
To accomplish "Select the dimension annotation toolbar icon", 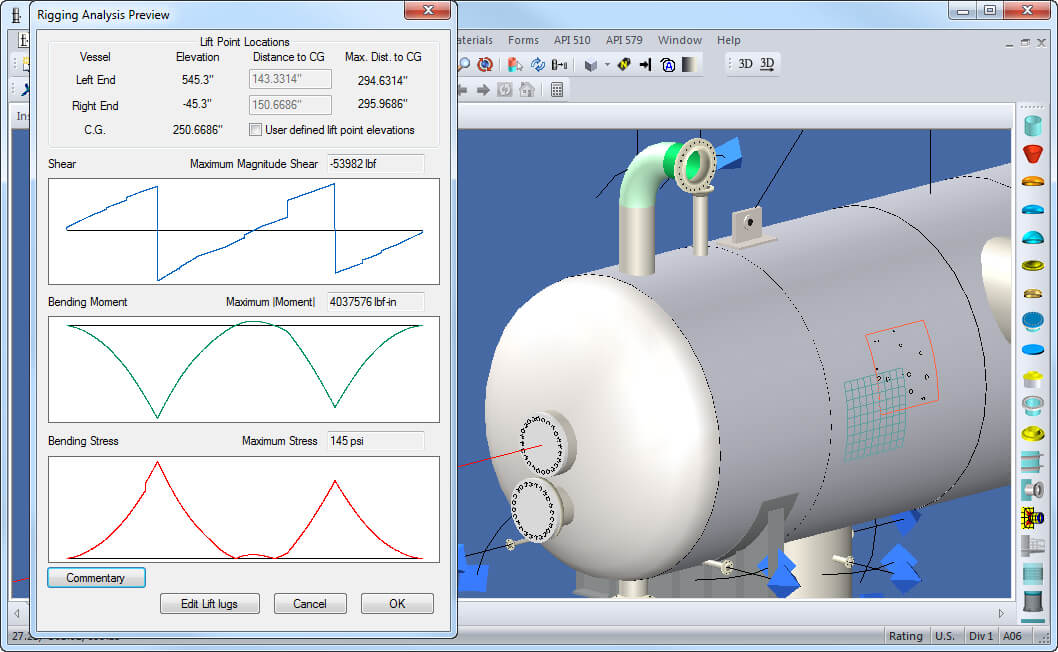I will [561, 63].
